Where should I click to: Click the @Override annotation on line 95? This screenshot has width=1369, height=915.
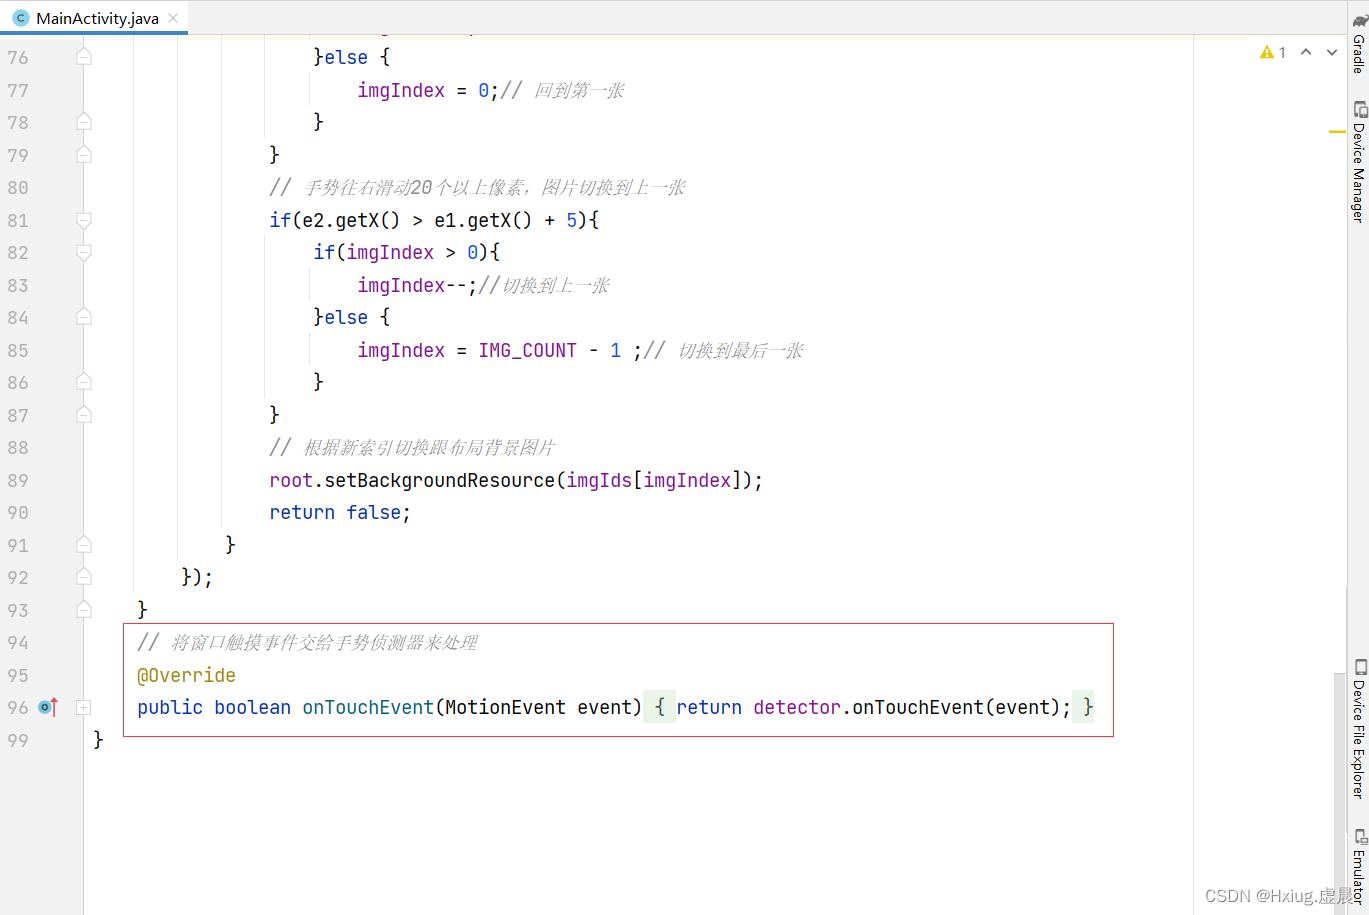[x=186, y=675]
